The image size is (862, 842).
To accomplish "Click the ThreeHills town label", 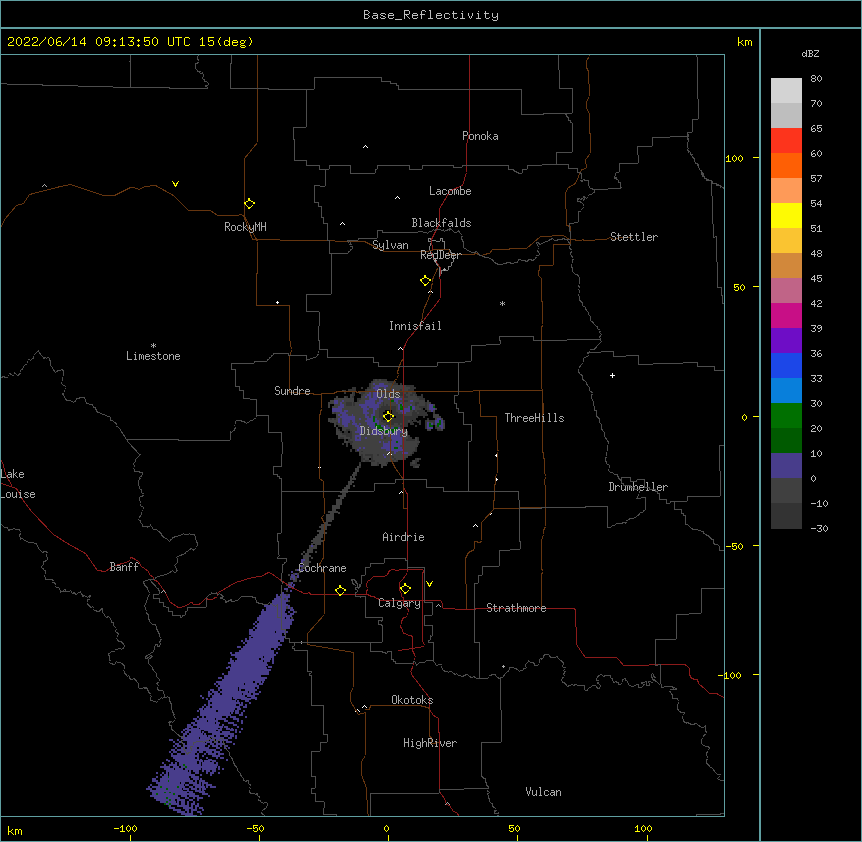I will 534,418.
